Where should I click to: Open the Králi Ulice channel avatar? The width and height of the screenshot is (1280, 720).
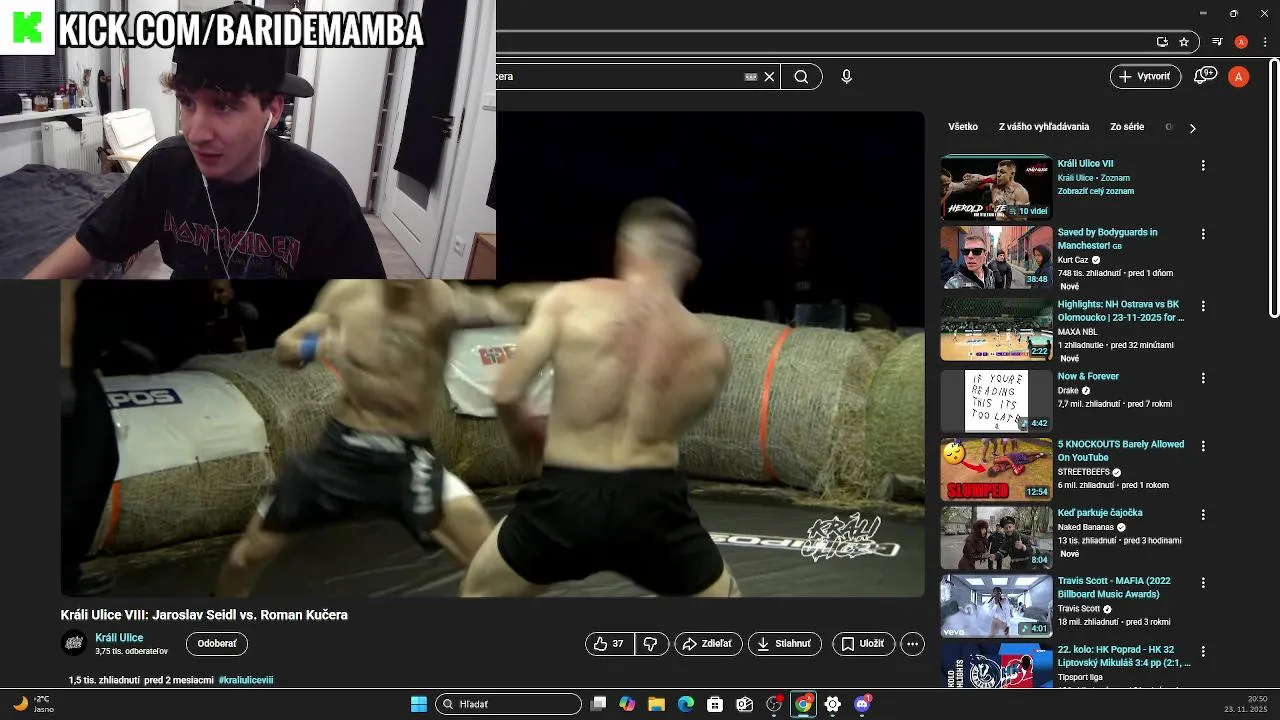click(x=74, y=643)
